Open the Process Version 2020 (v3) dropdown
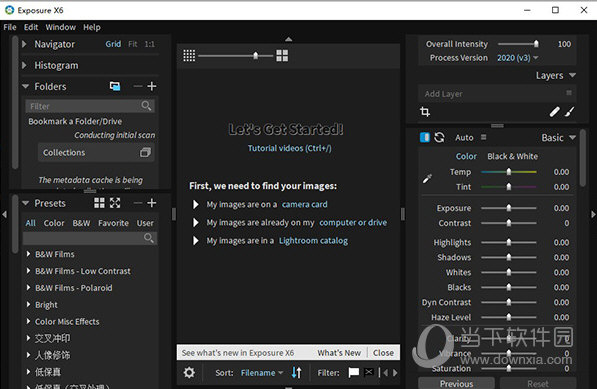The image size is (597, 389). tap(517, 57)
